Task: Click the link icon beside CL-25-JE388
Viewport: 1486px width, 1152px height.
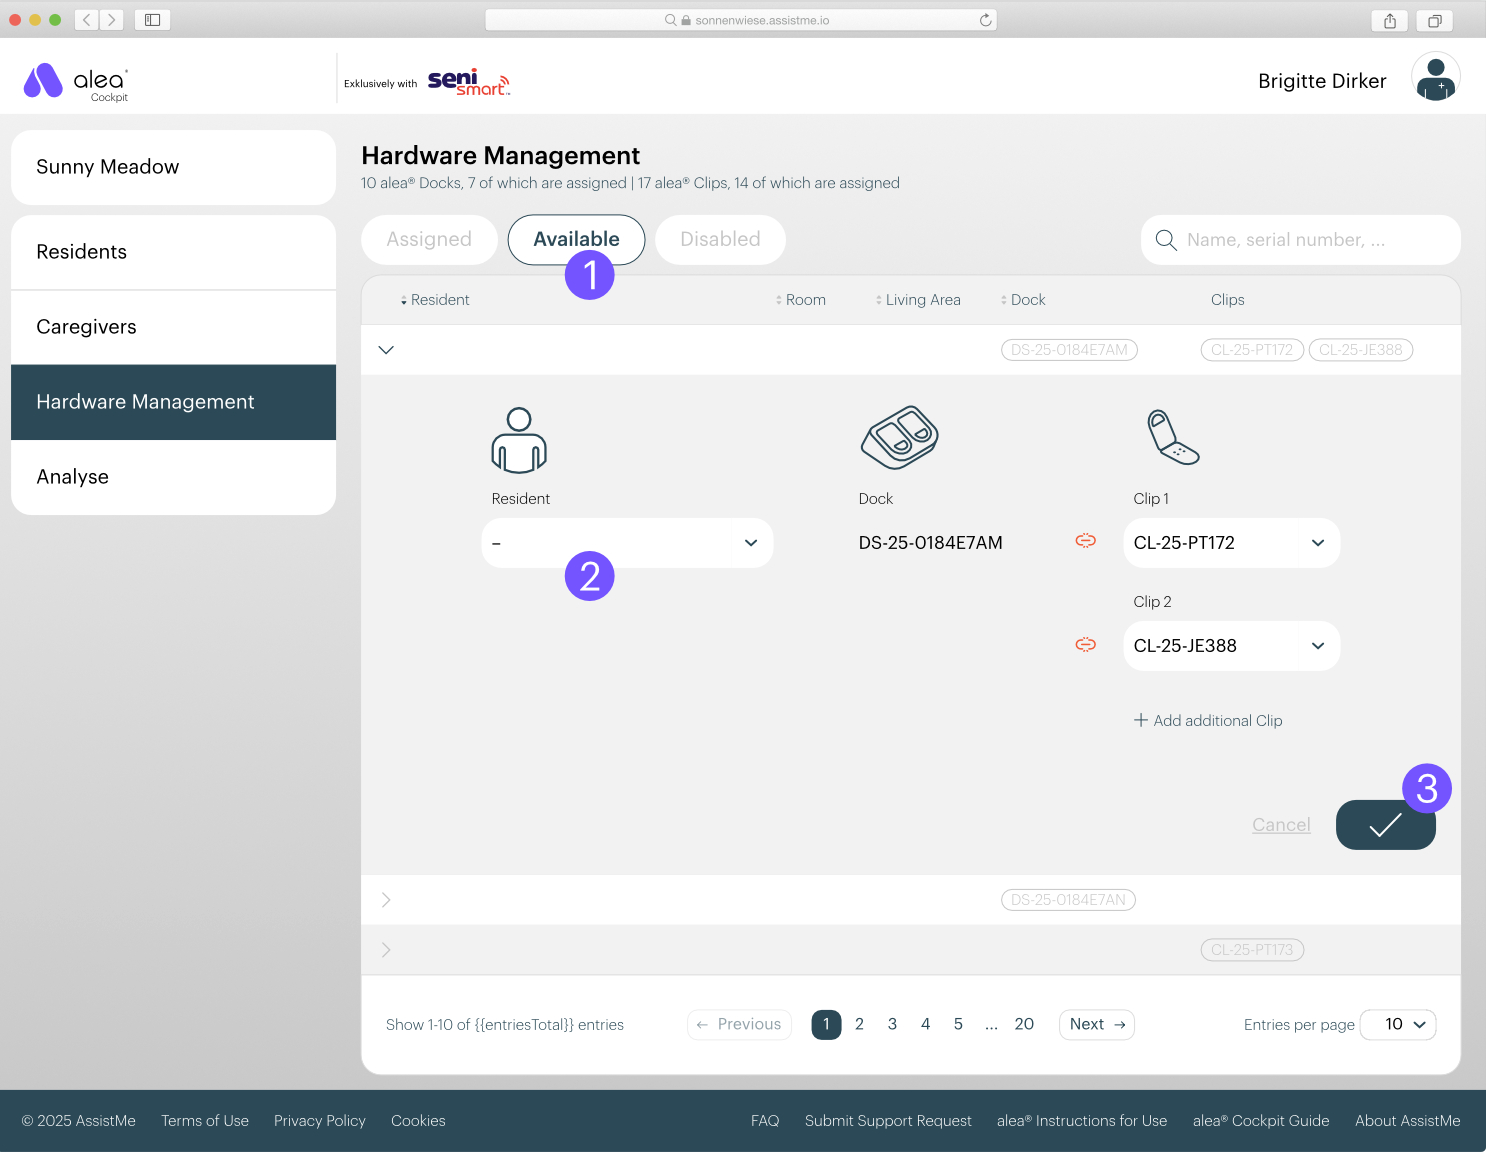Action: 1085,645
